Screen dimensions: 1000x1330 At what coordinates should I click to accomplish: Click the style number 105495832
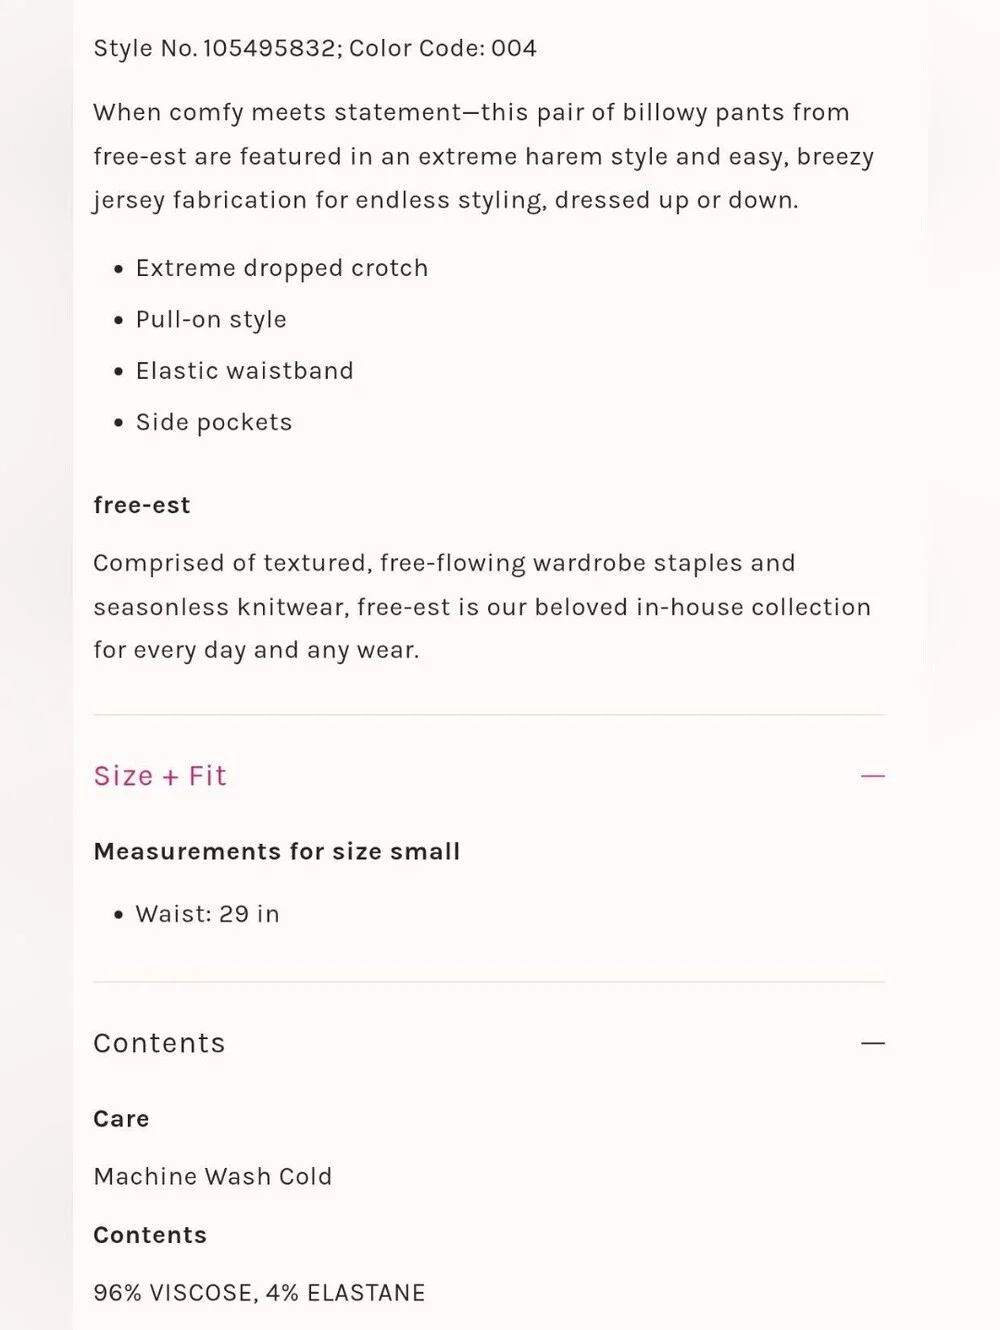tap(269, 48)
